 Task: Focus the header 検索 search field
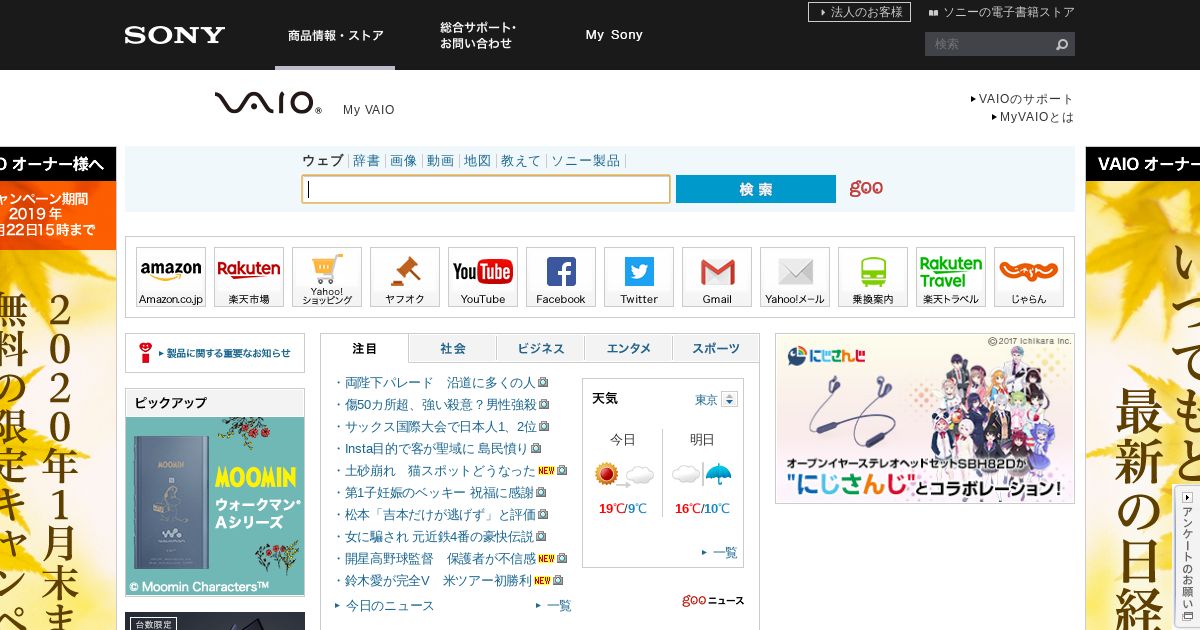click(x=989, y=44)
